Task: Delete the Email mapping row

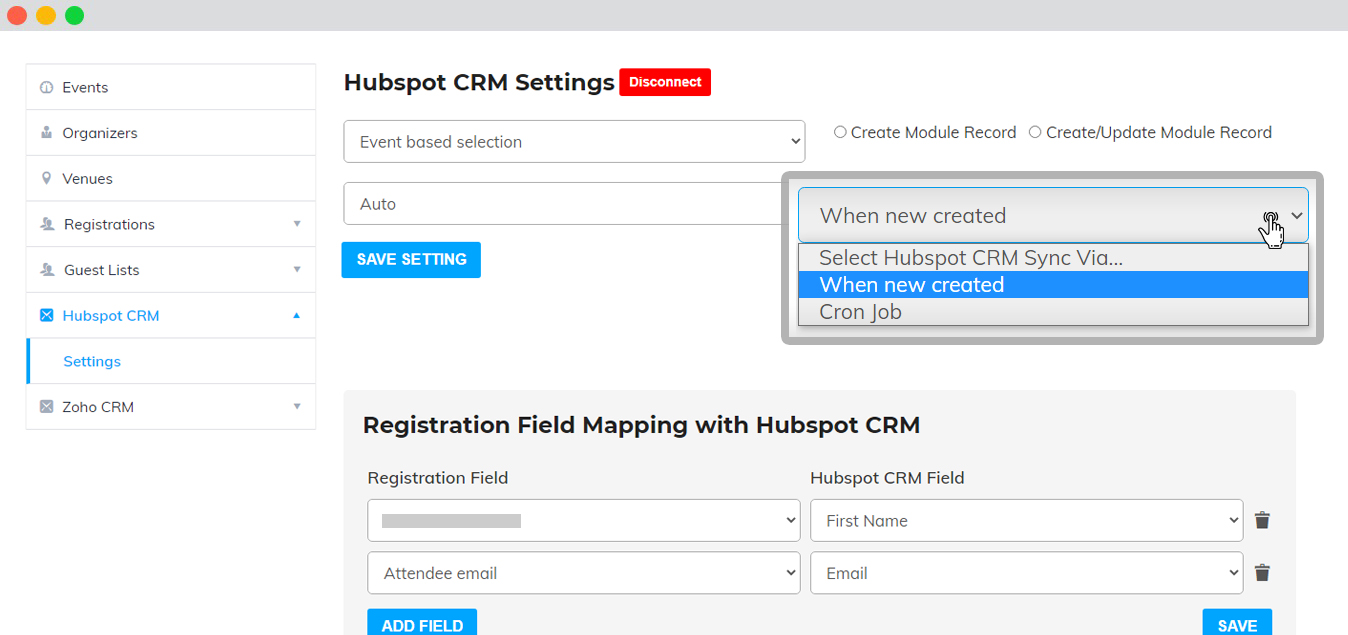Action: click(x=1262, y=573)
